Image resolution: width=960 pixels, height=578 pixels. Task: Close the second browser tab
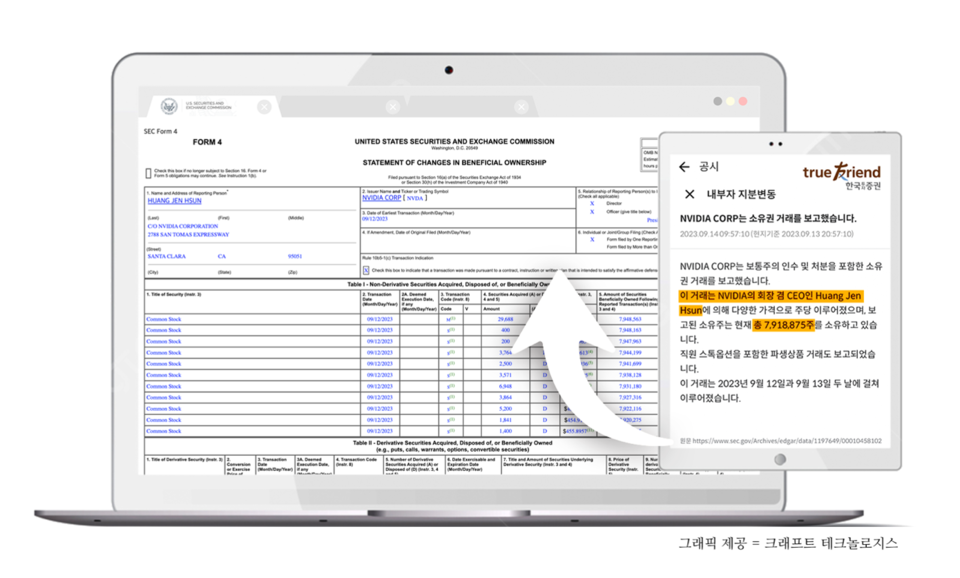pos(393,107)
